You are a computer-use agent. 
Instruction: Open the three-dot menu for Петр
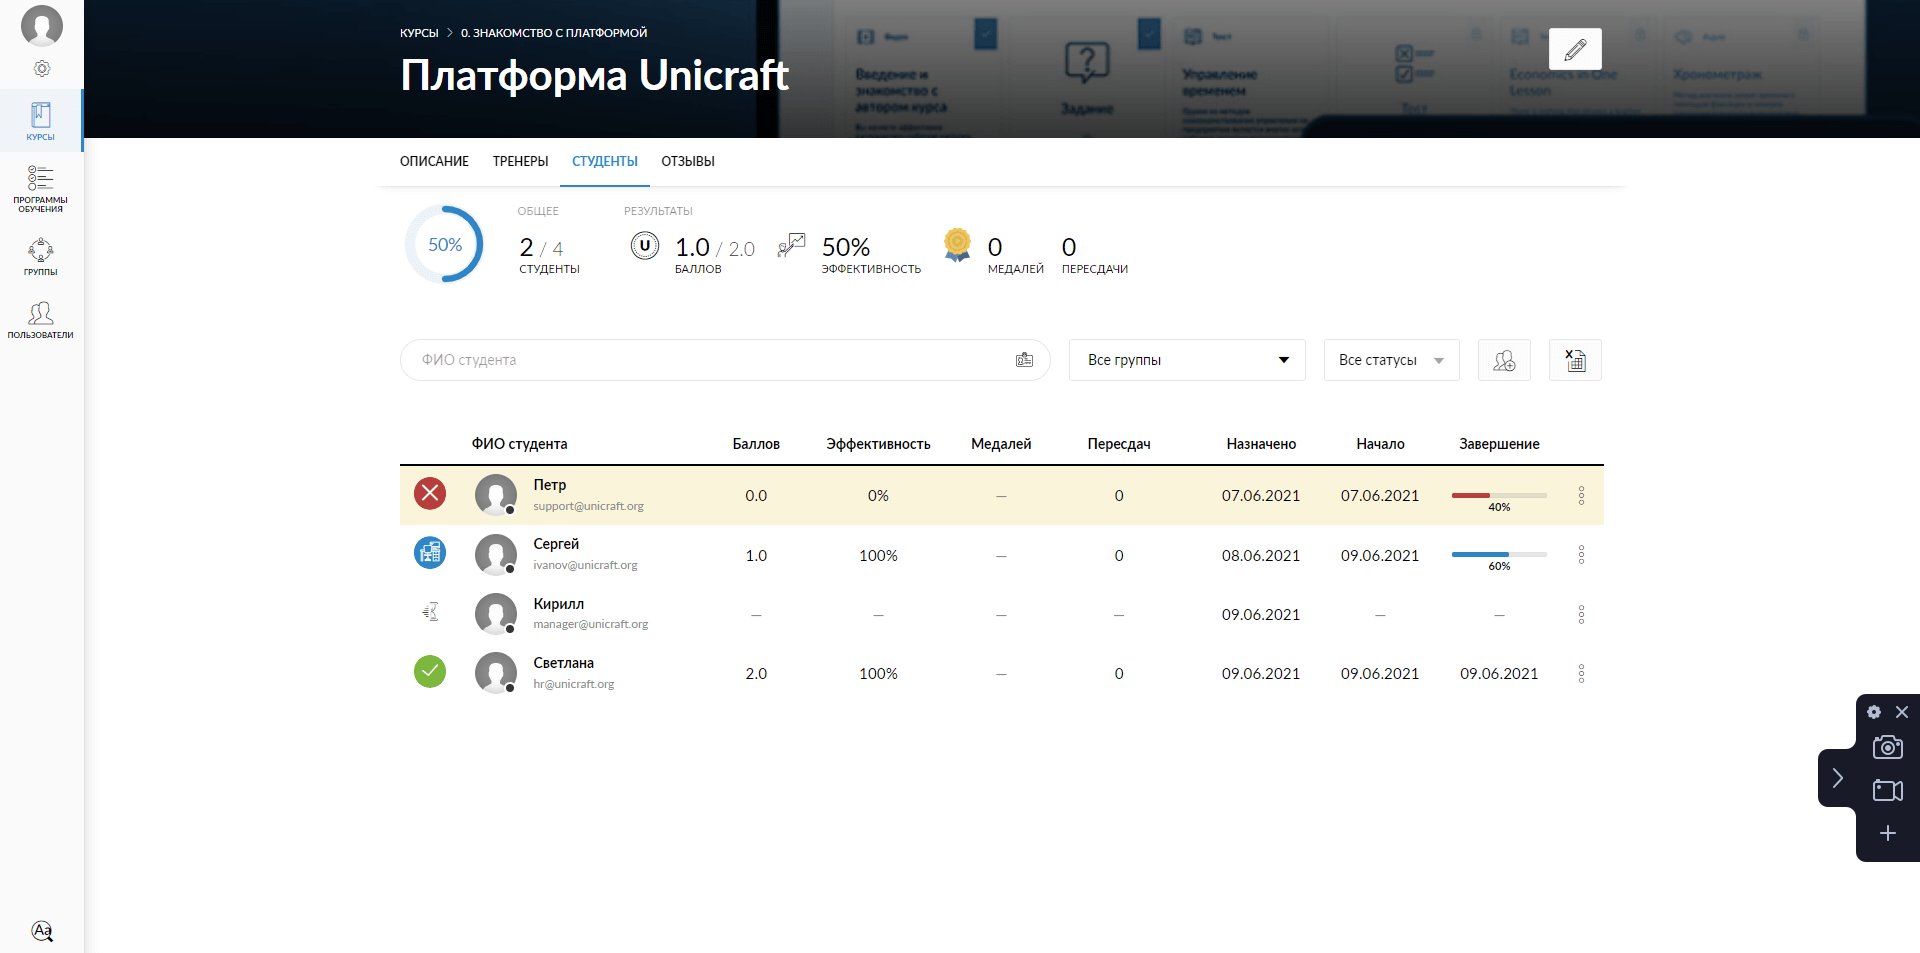tap(1581, 496)
